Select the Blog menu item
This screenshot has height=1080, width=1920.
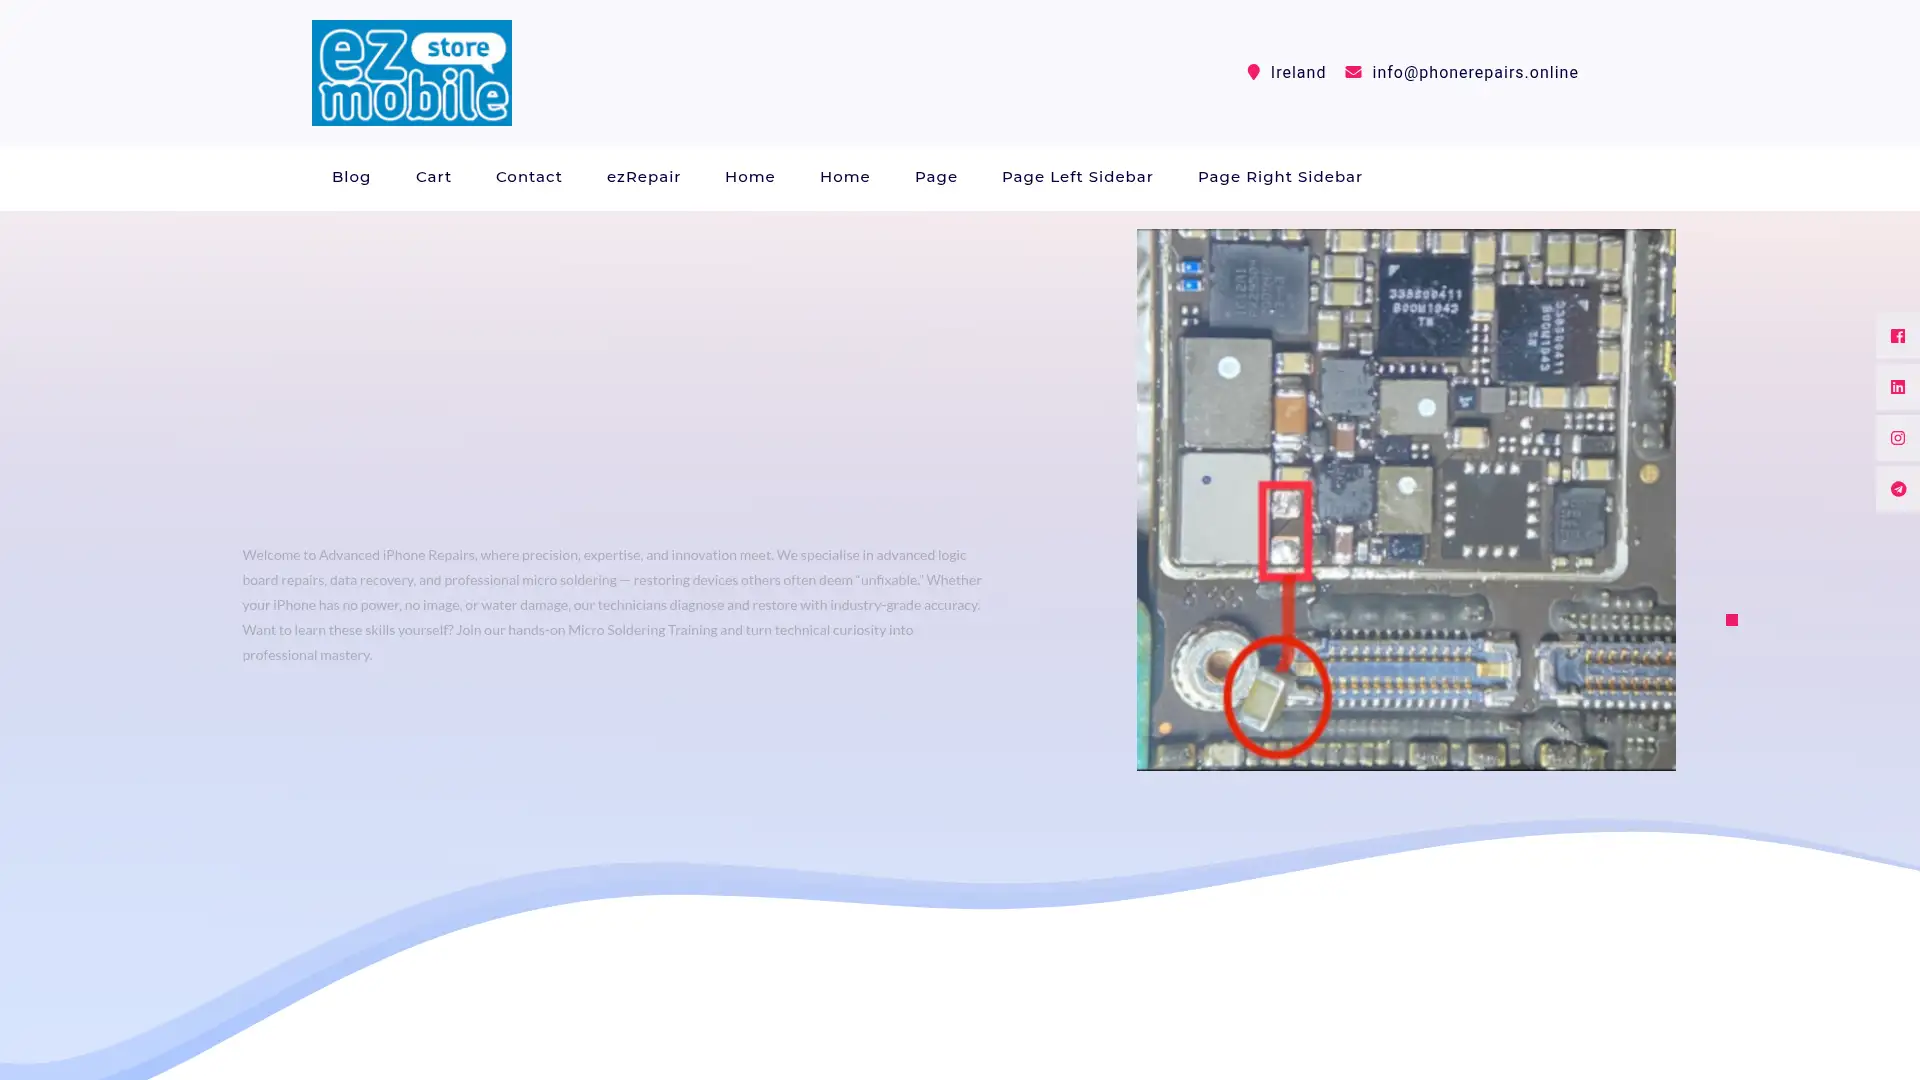coord(351,177)
